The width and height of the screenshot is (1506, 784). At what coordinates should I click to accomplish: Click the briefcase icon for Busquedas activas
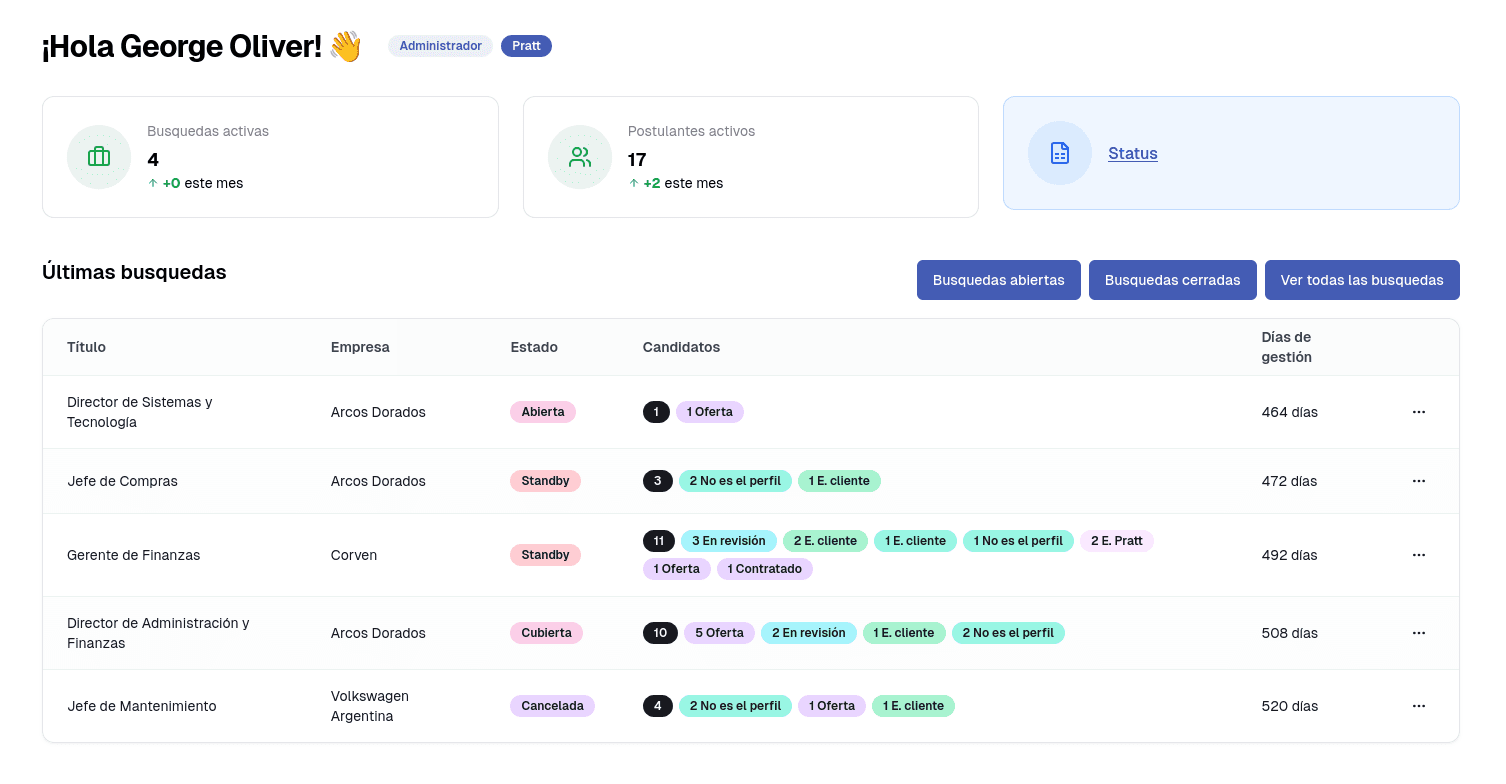pos(99,157)
